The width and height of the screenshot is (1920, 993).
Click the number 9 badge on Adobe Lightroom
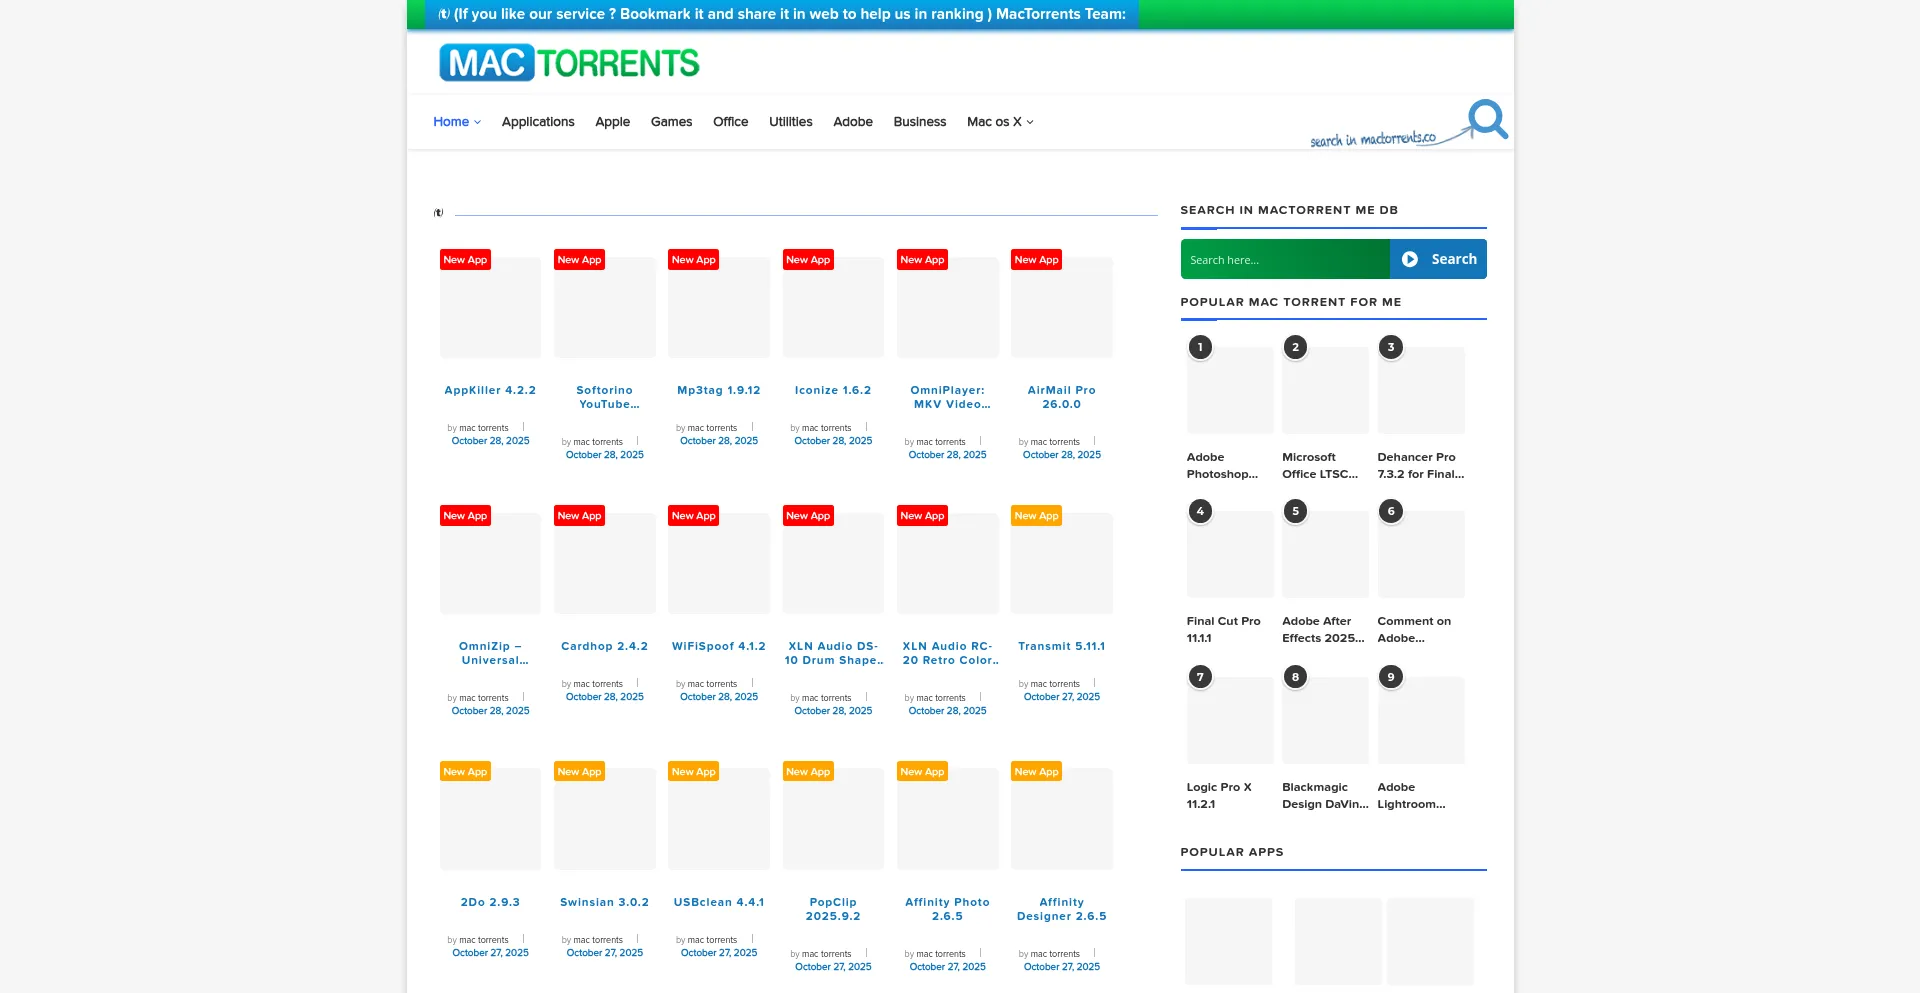tap(1390, 677)
